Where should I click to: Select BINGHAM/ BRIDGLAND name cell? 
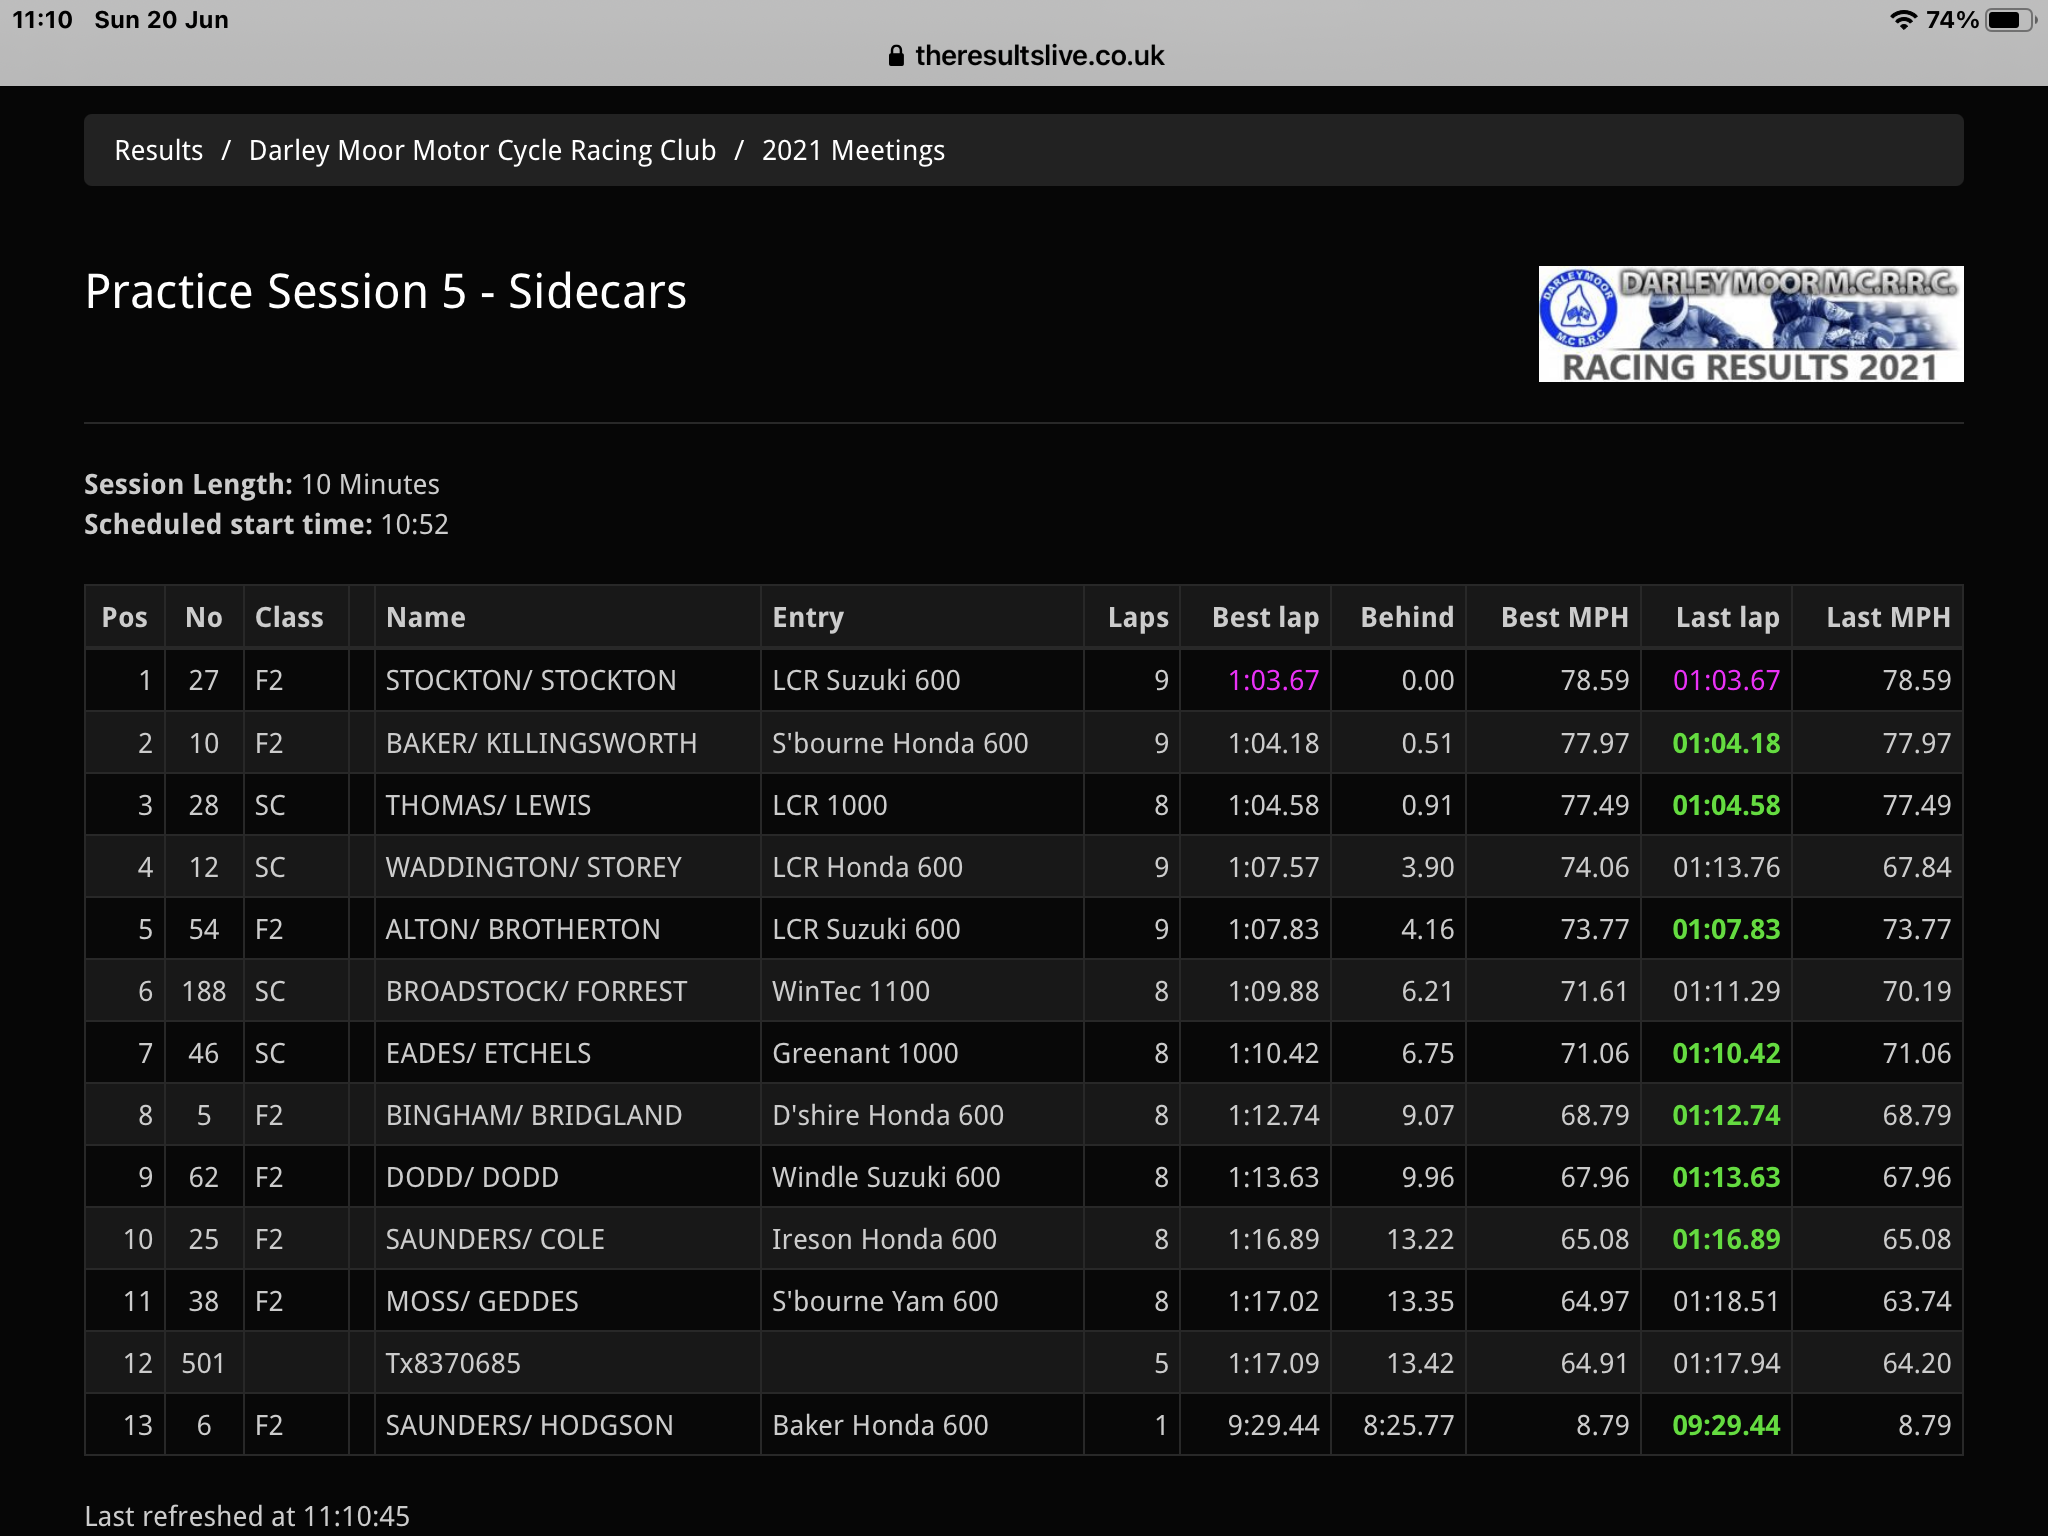click(567, 1115)
